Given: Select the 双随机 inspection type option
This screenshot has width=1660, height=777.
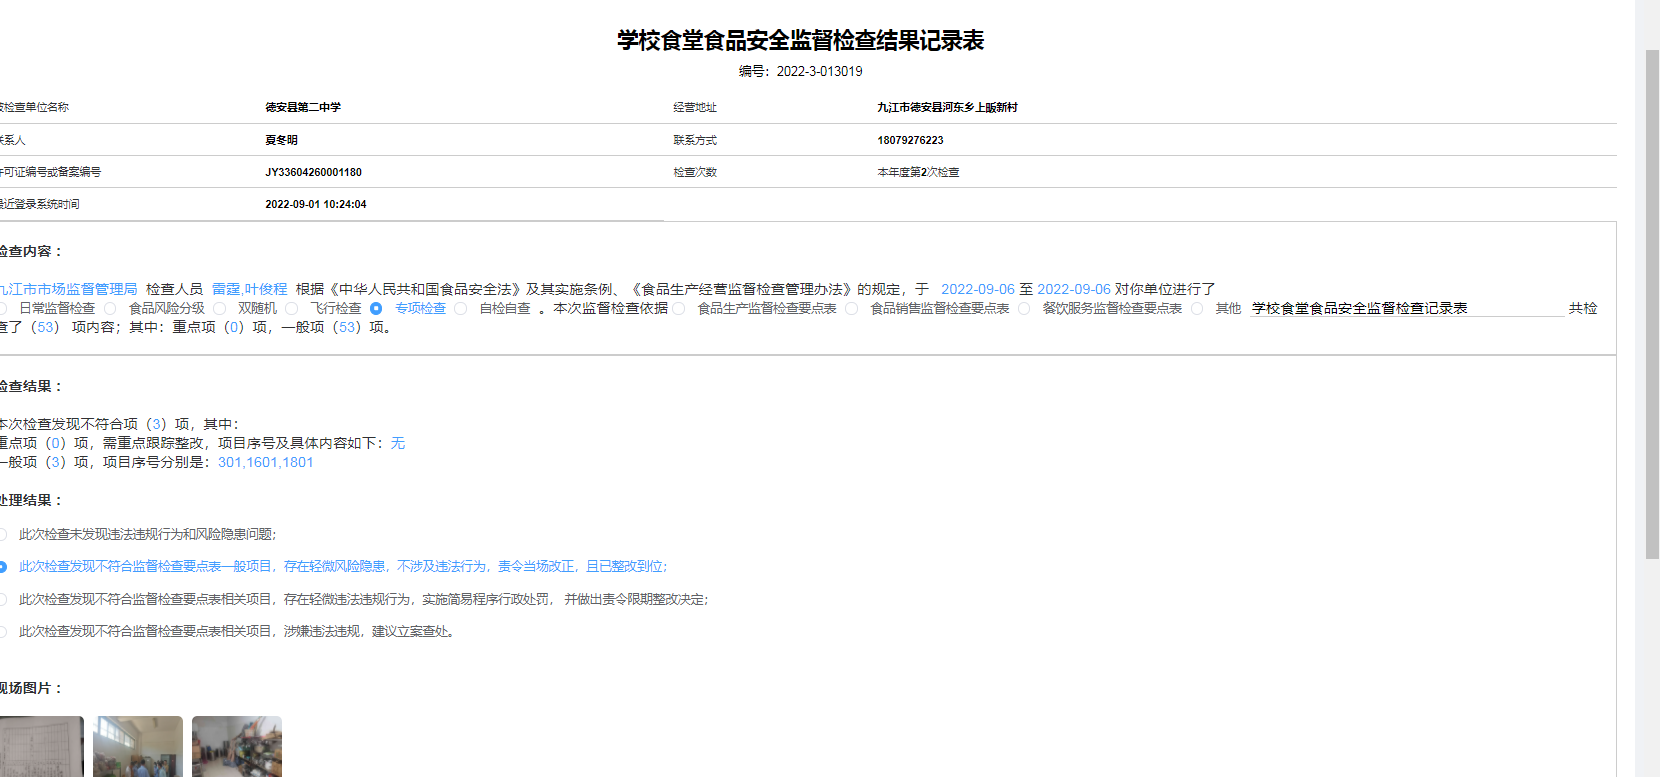Looking at the screenshot, I should [x=219, y=309].
